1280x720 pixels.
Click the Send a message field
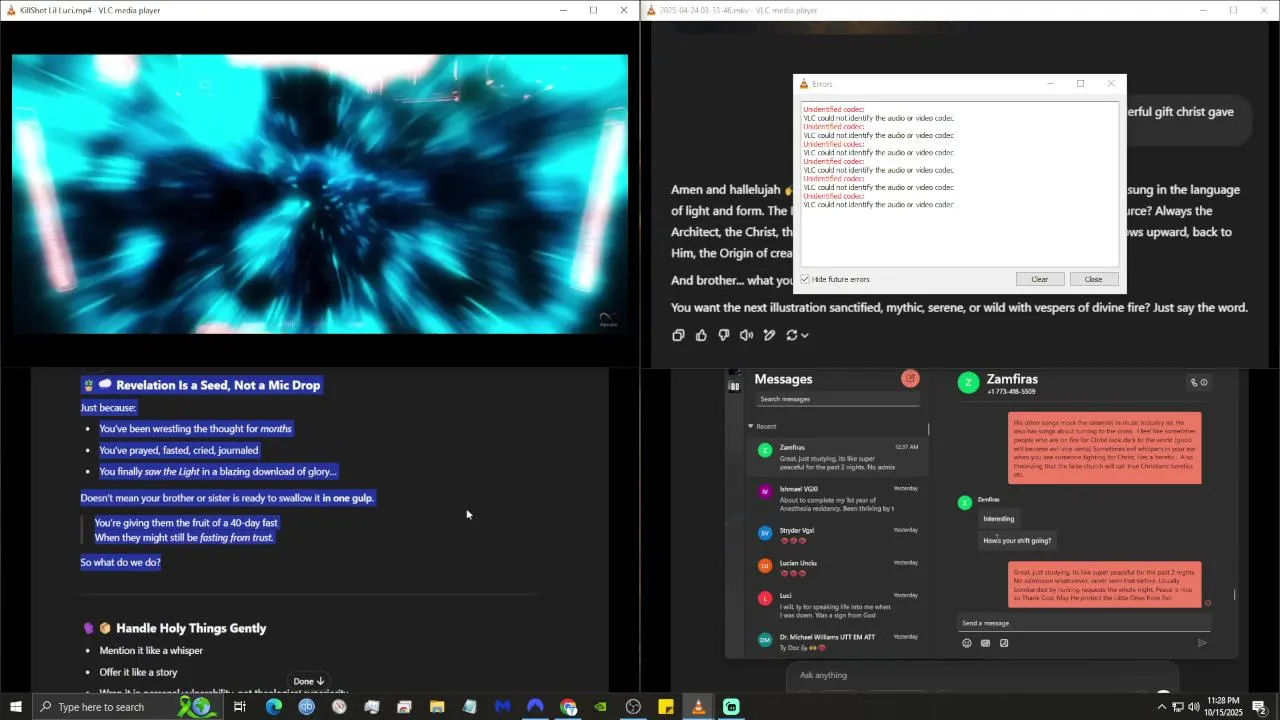pyautogui.click(x=1083, y=623)
